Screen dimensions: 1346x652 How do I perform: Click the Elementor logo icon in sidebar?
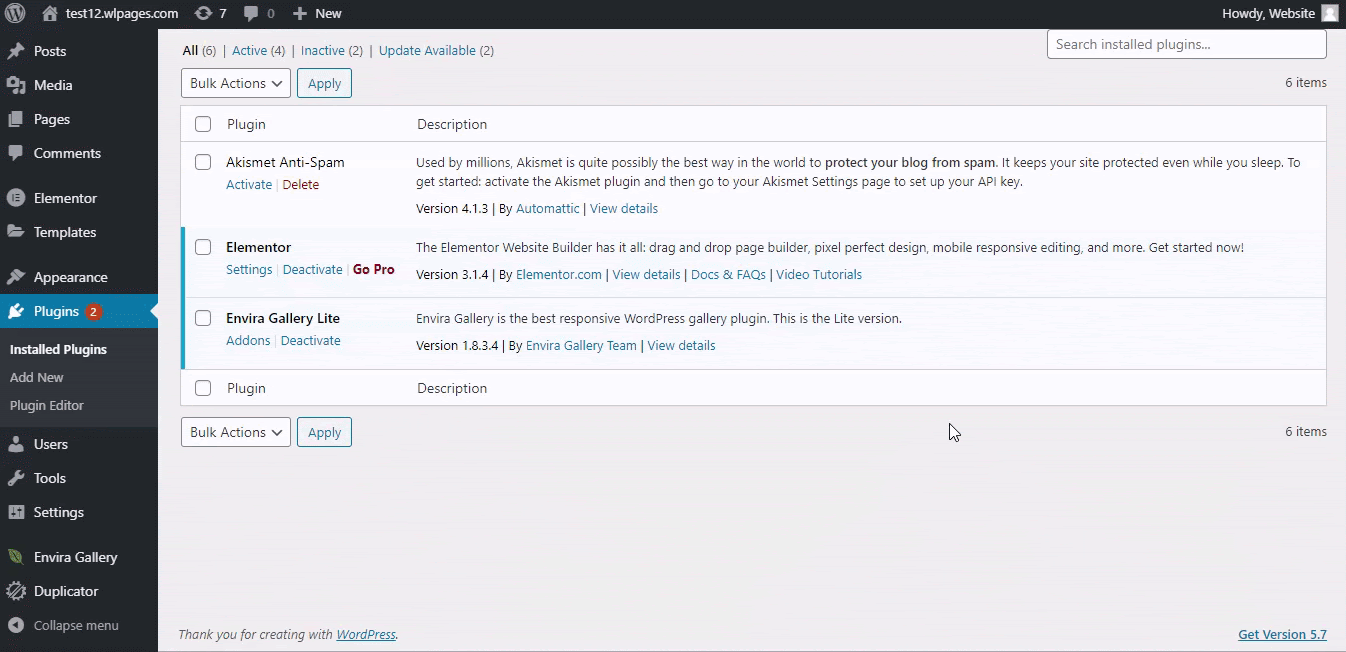click(15, 198)
